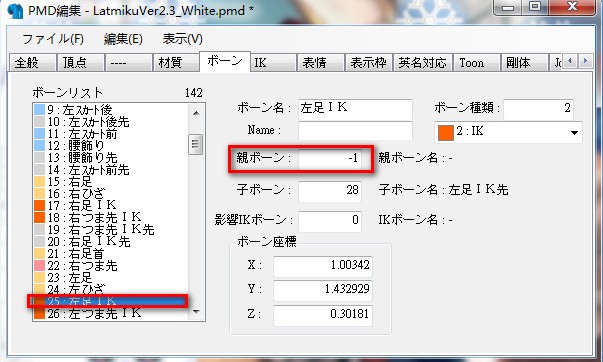The image size is (603, 362).
Task: Open the ファイル(F) menu
Action: point(53,39)
